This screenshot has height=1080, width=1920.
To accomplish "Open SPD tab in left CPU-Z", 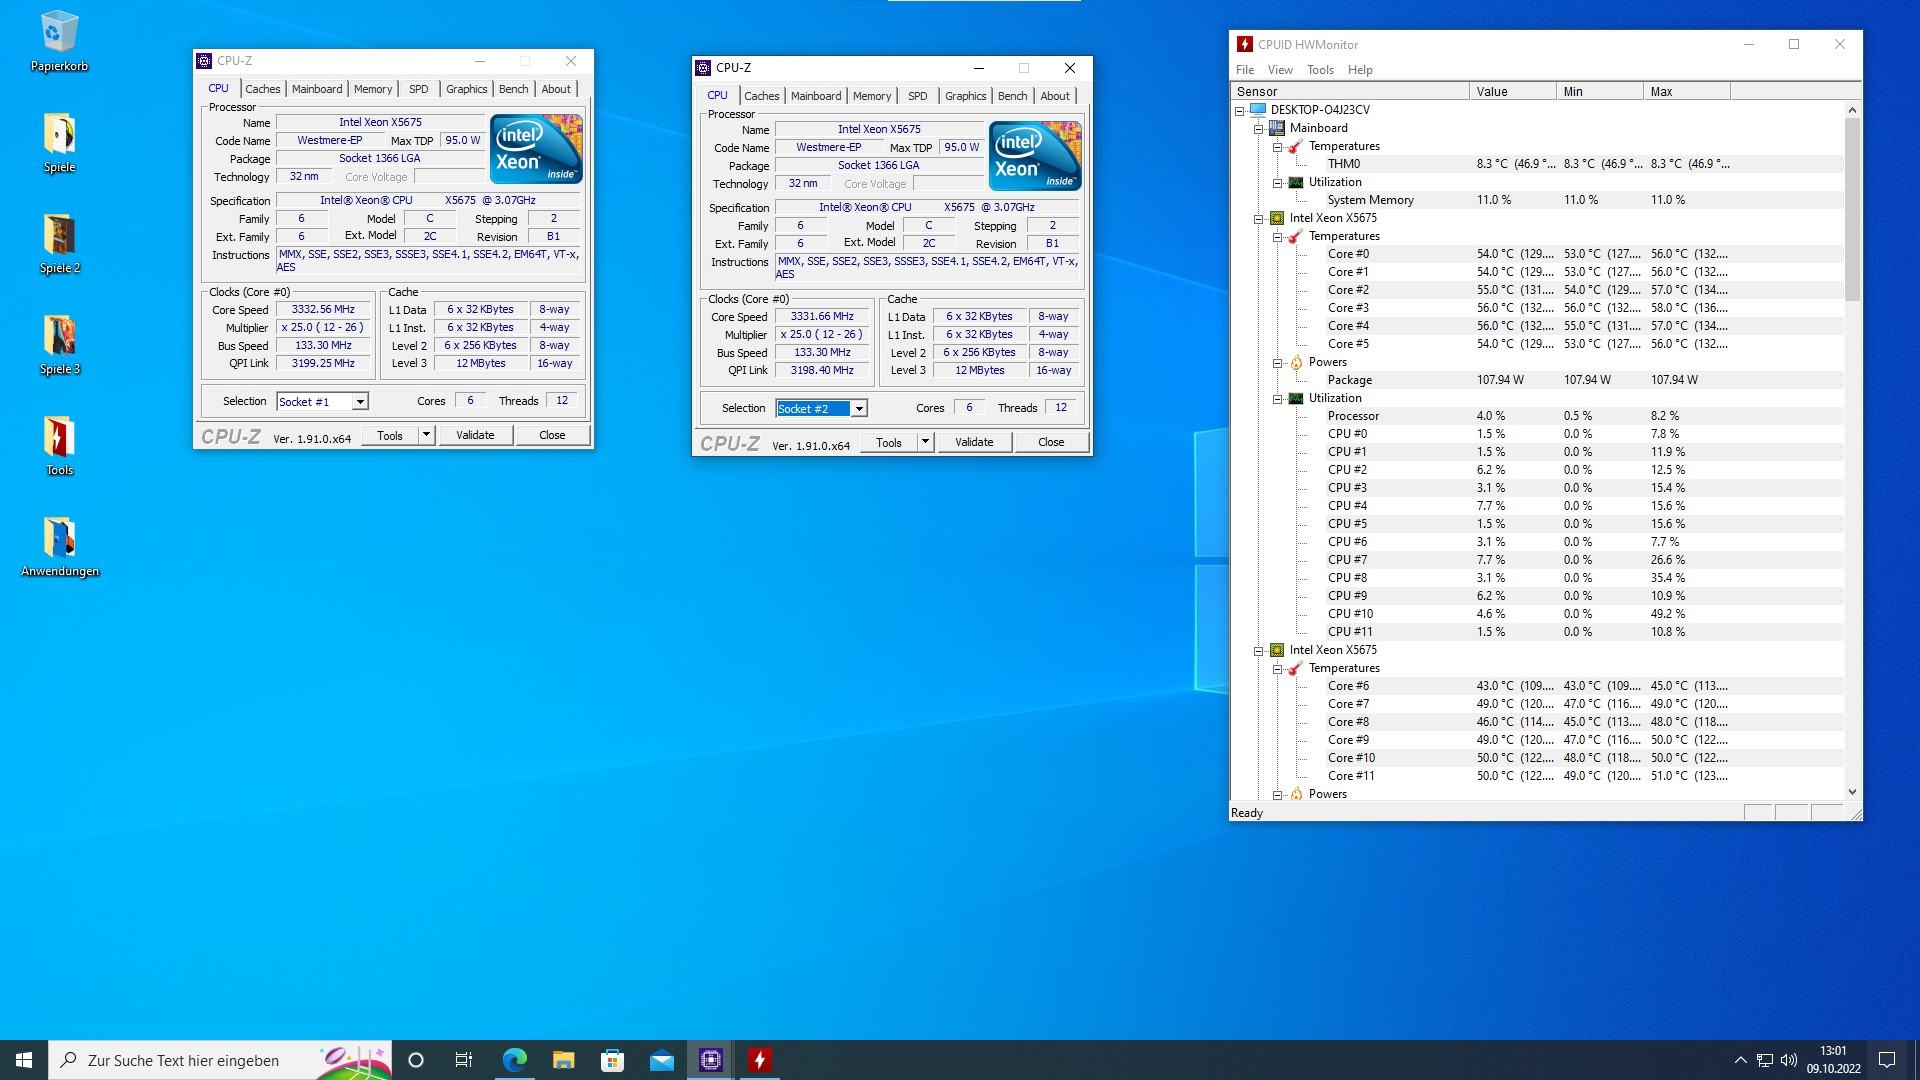I will tap(419, 89).
